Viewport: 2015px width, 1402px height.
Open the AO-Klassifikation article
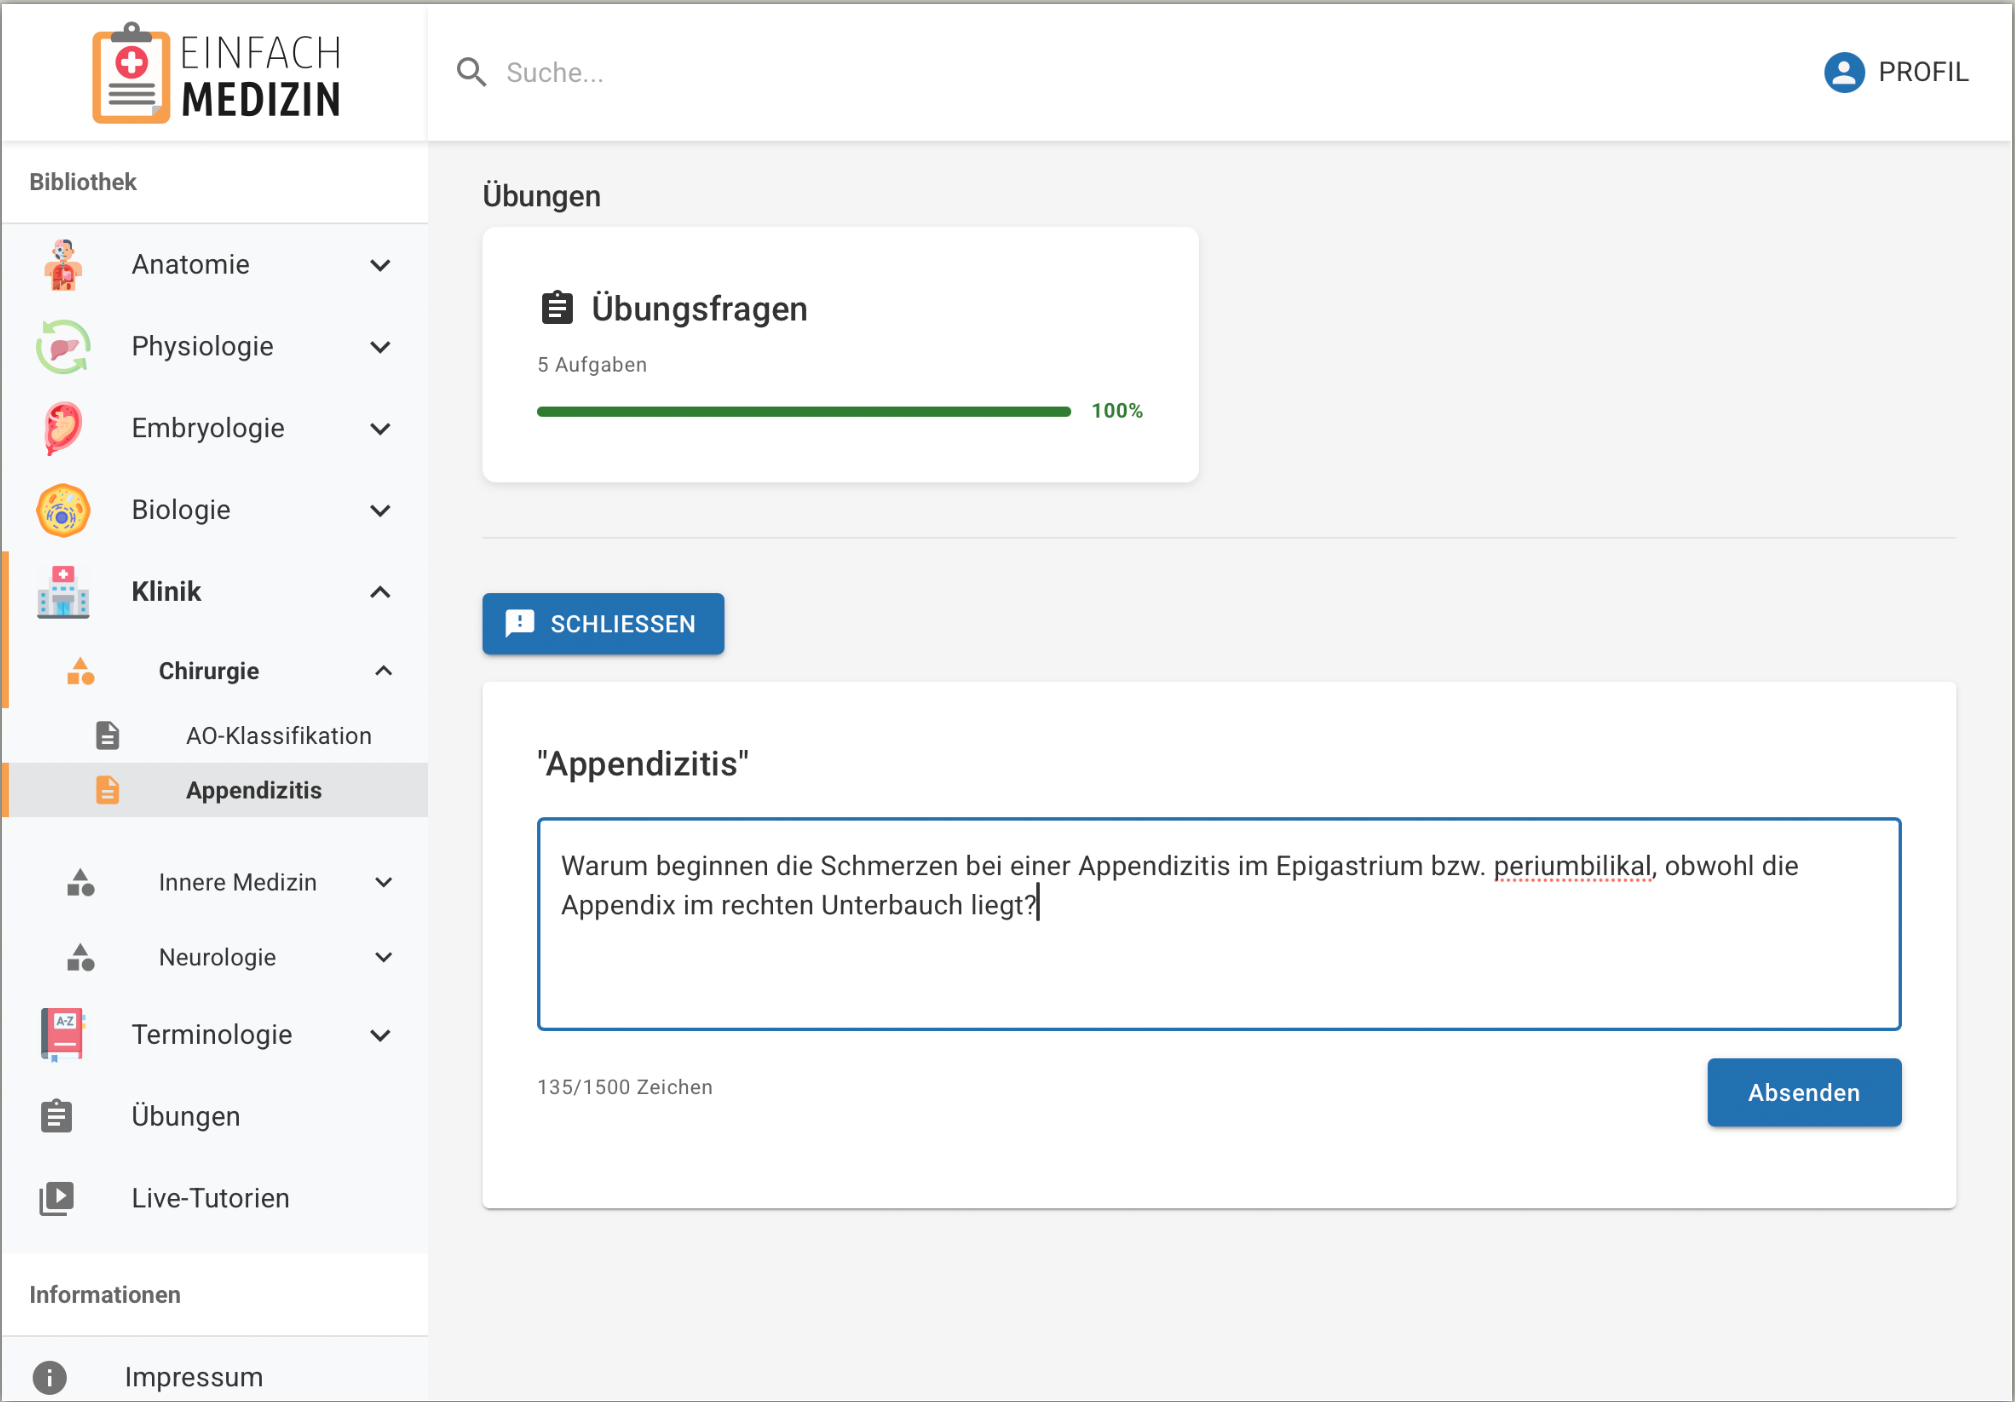click(x=278, y=736)
